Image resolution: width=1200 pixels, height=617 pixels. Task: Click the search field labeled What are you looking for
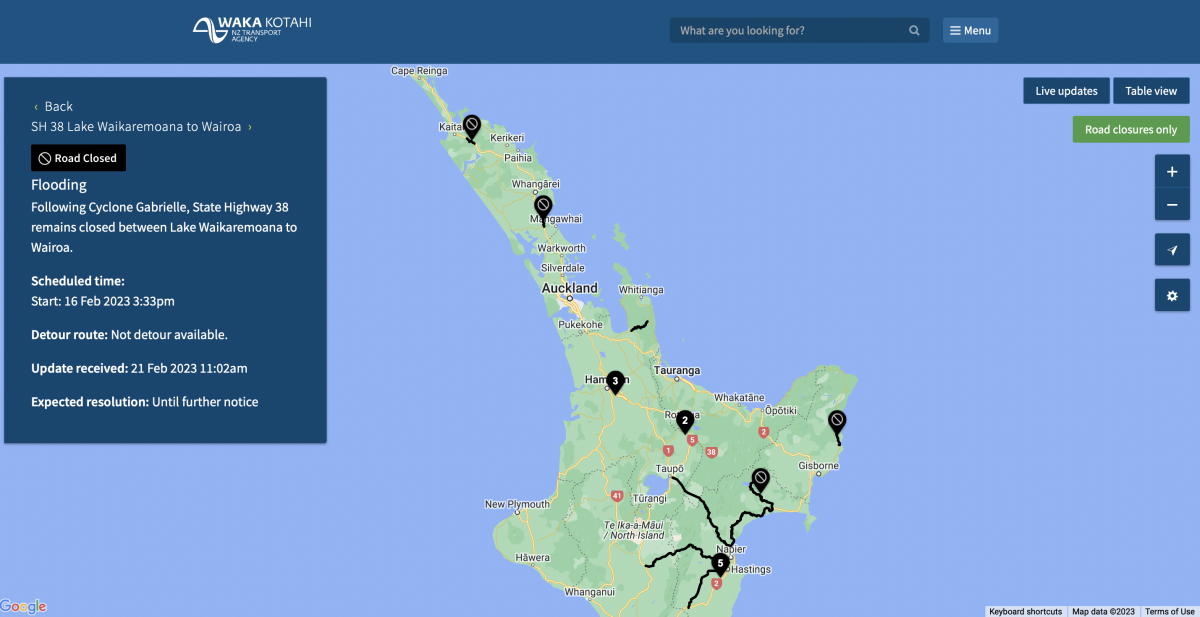780,30
